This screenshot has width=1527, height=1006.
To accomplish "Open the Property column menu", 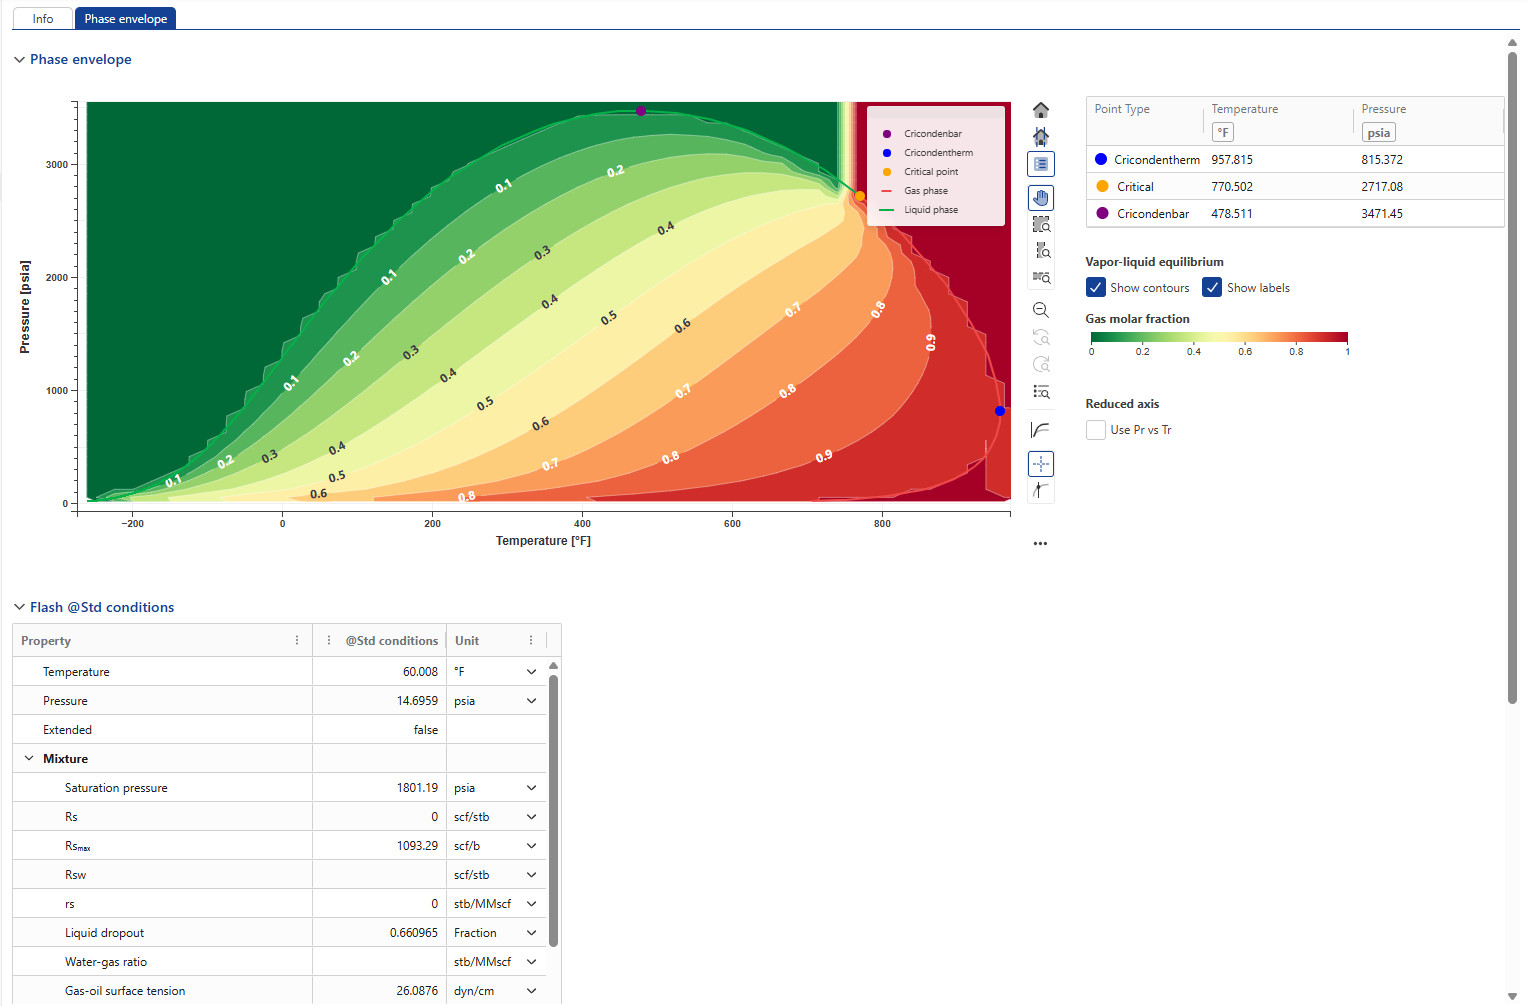I will click(x=297, y=641).
